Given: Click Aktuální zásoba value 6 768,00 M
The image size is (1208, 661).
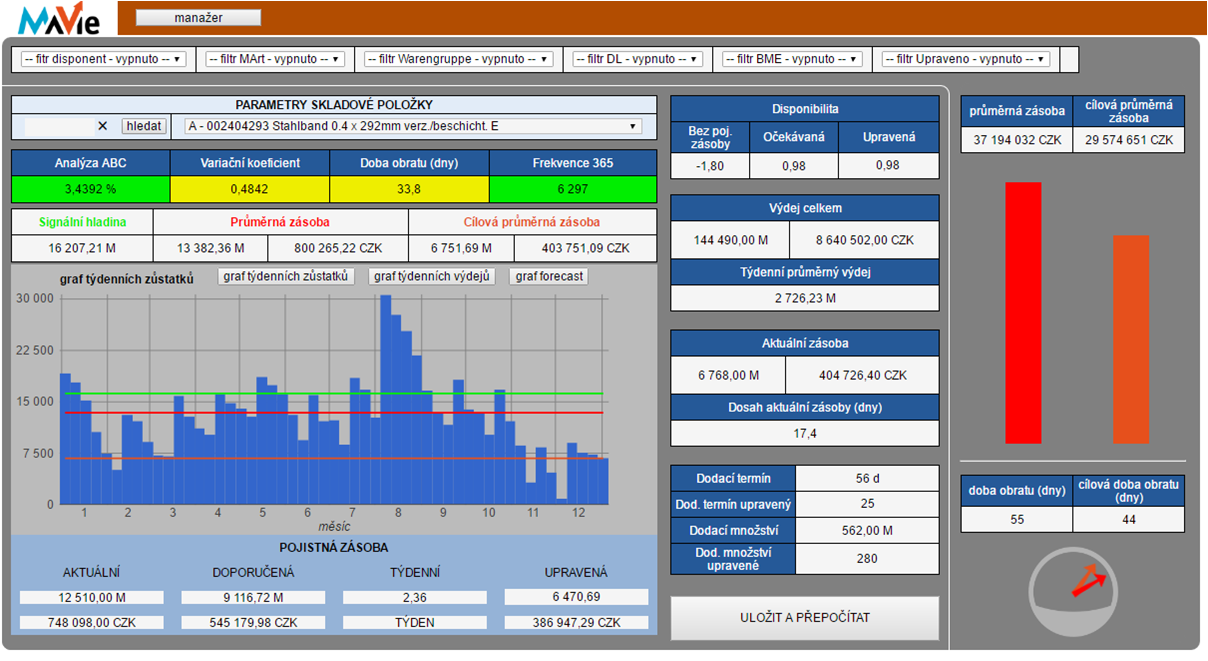Looking at the screenshot, I should point(728,375).
